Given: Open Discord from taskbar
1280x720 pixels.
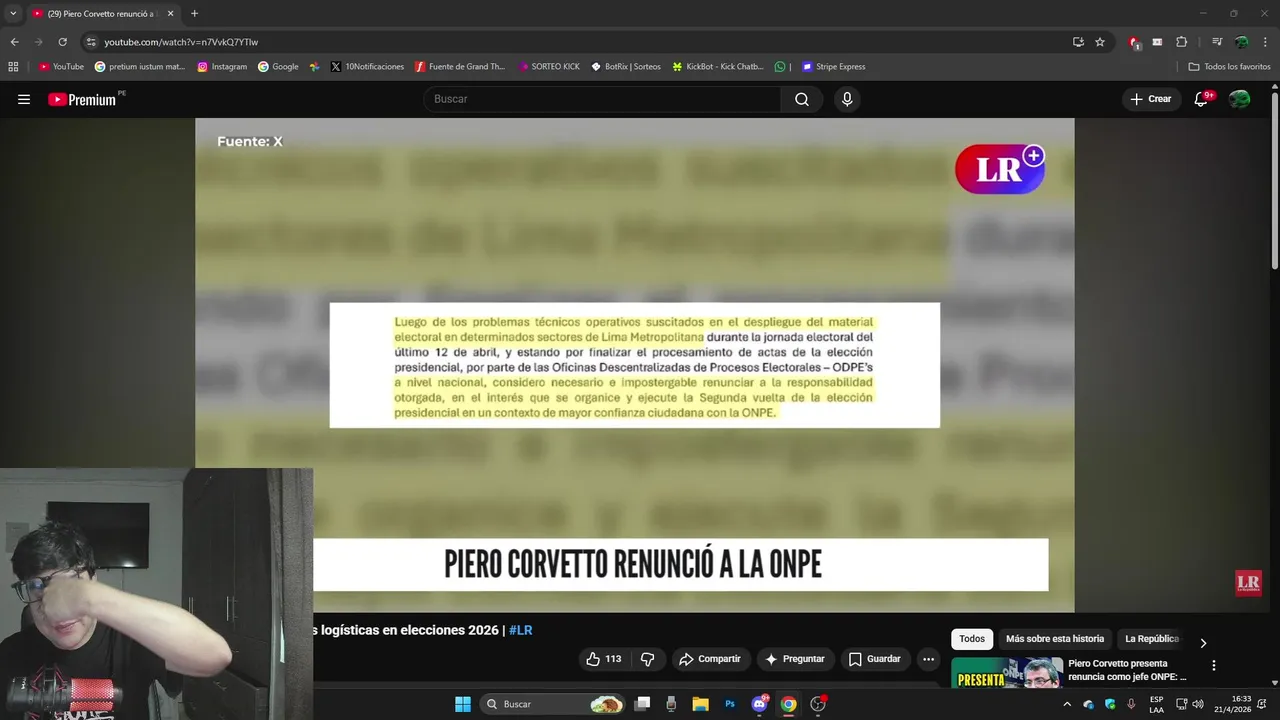Looking at the screenshot, I should click(x=760, y=704).
